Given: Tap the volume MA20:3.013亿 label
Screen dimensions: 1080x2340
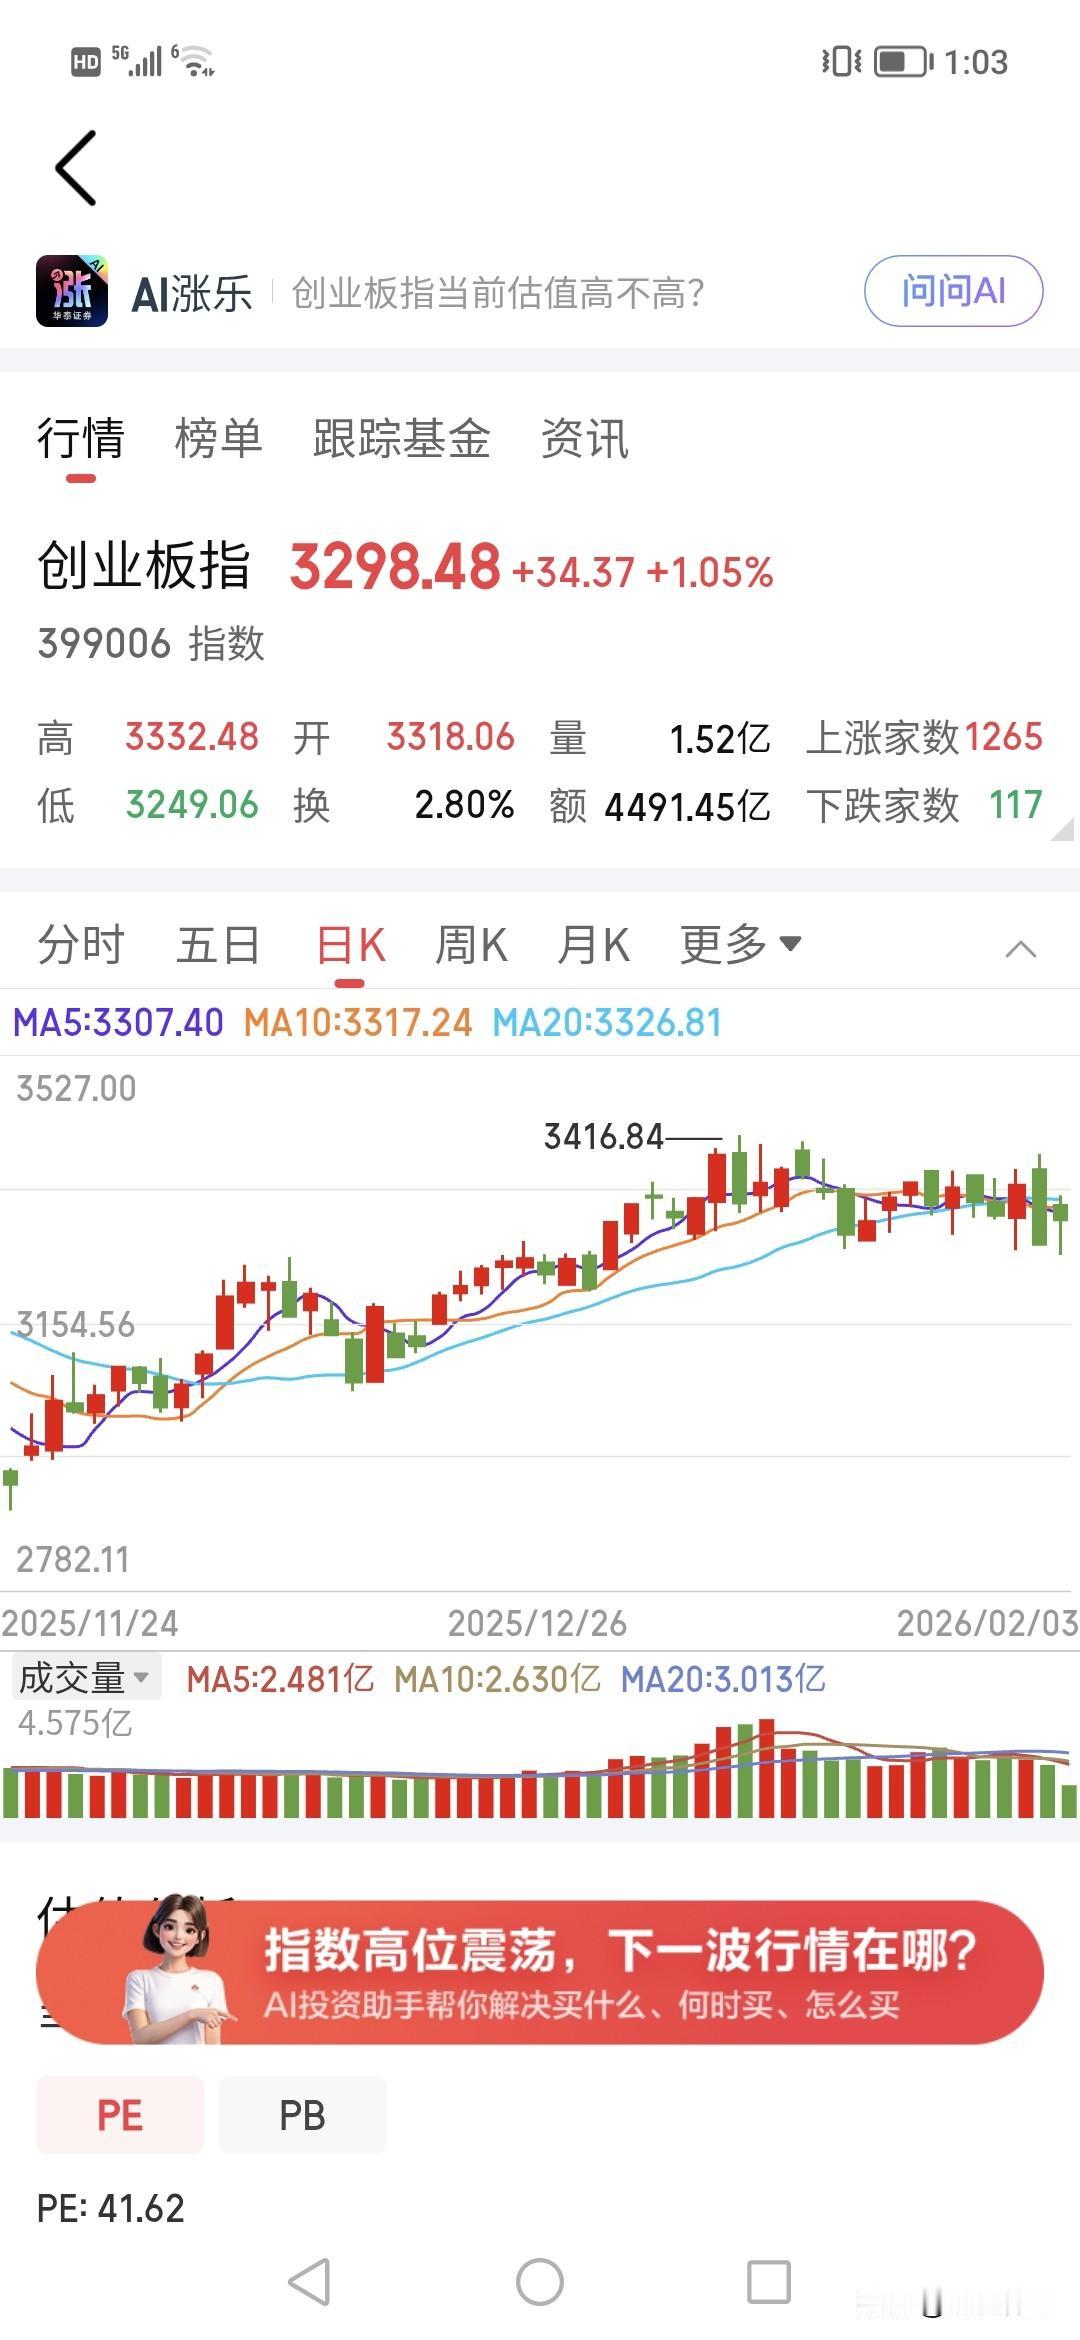Looking at the screenshot, I should (723, 1678).
